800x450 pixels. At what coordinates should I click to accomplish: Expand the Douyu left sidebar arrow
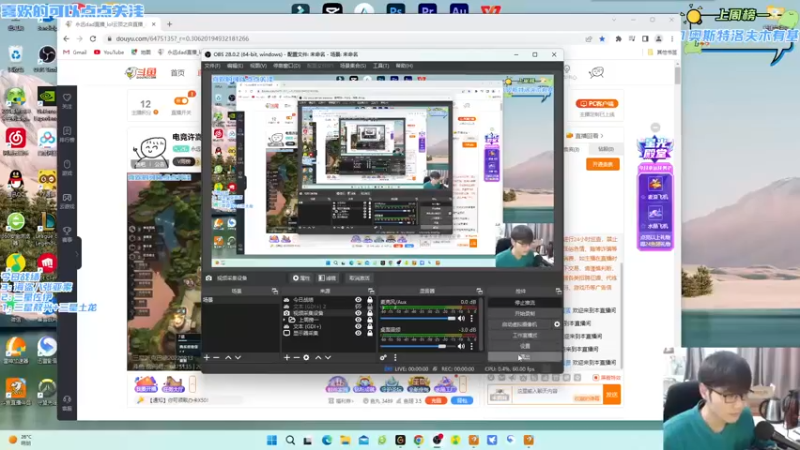click(77, 254)
